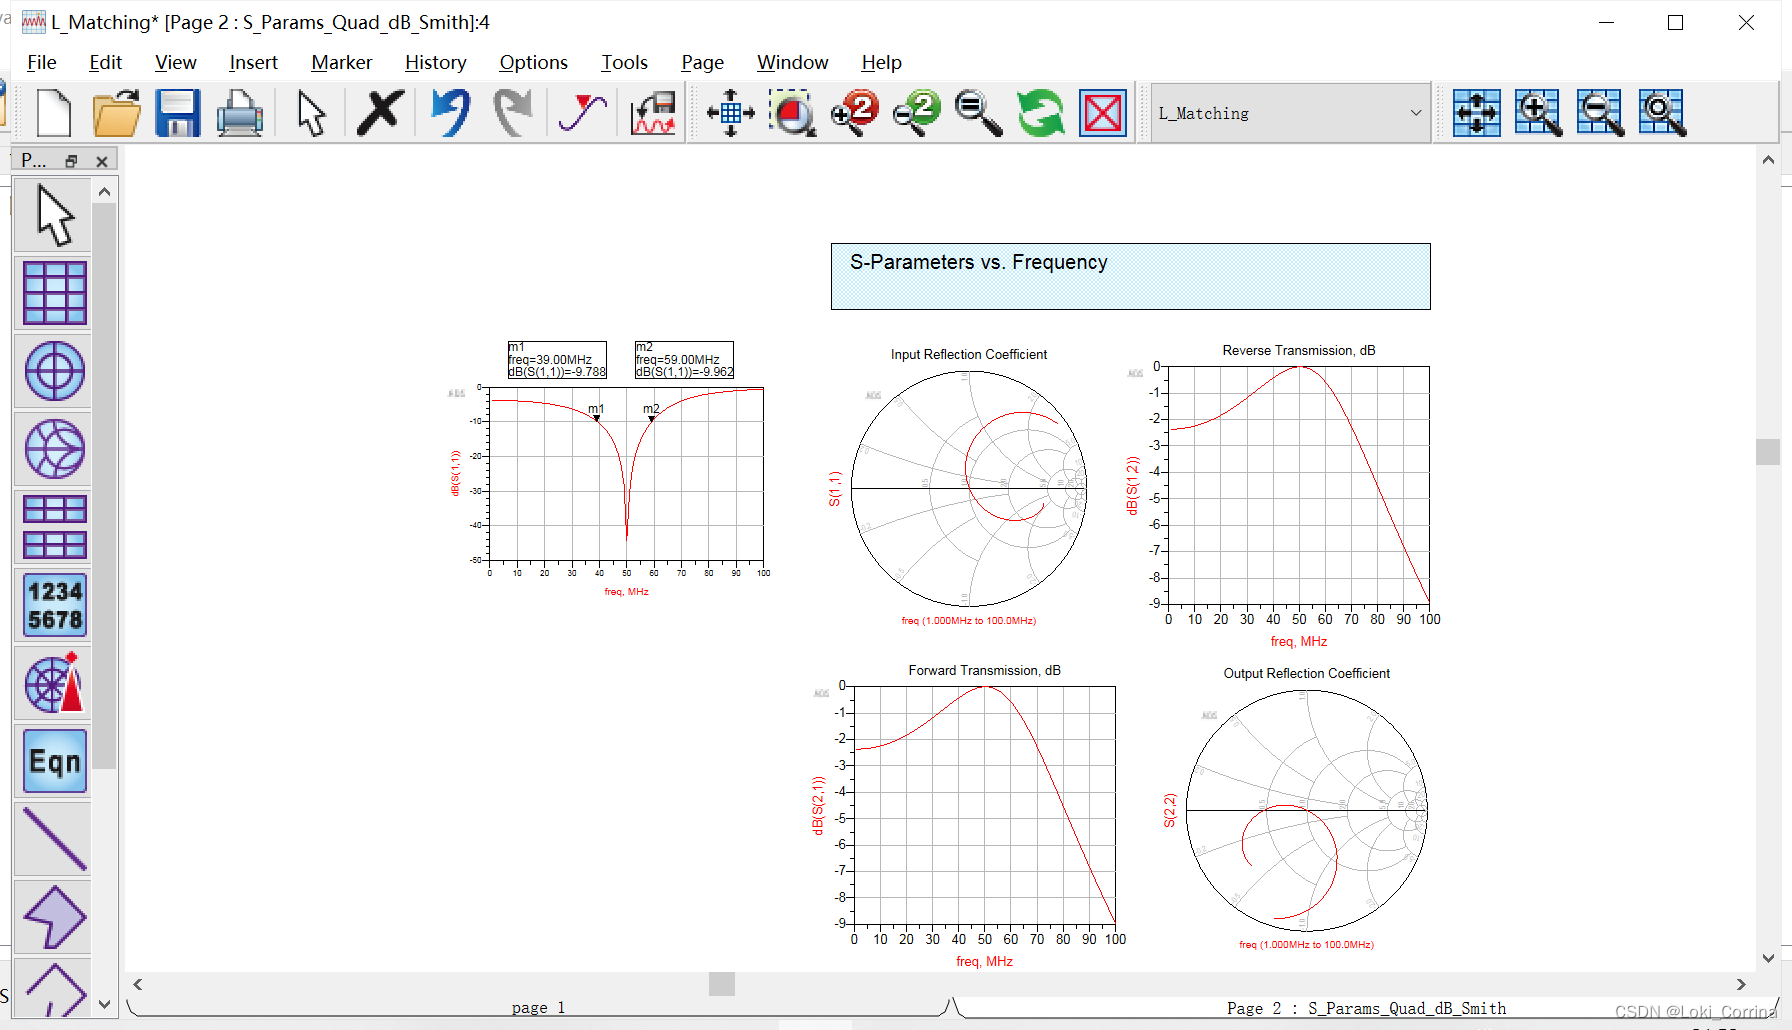Refresh the display with green arrows
Screen dimensions: 1792x1030
click(1041, 113)
